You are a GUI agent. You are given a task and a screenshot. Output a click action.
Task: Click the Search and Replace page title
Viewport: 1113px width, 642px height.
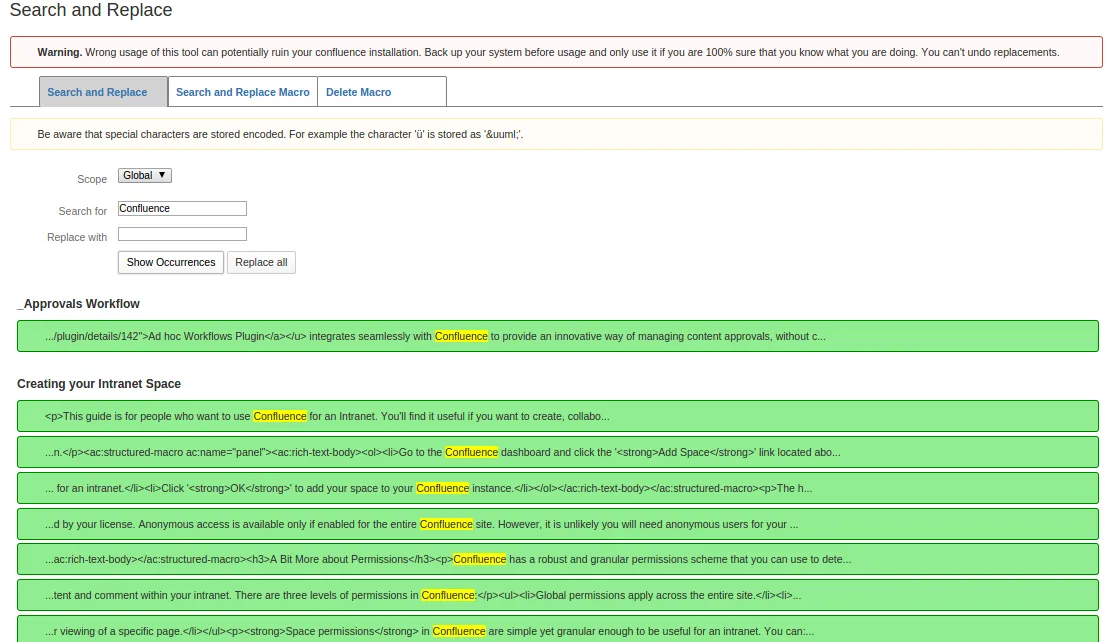(x=91, y=10)
